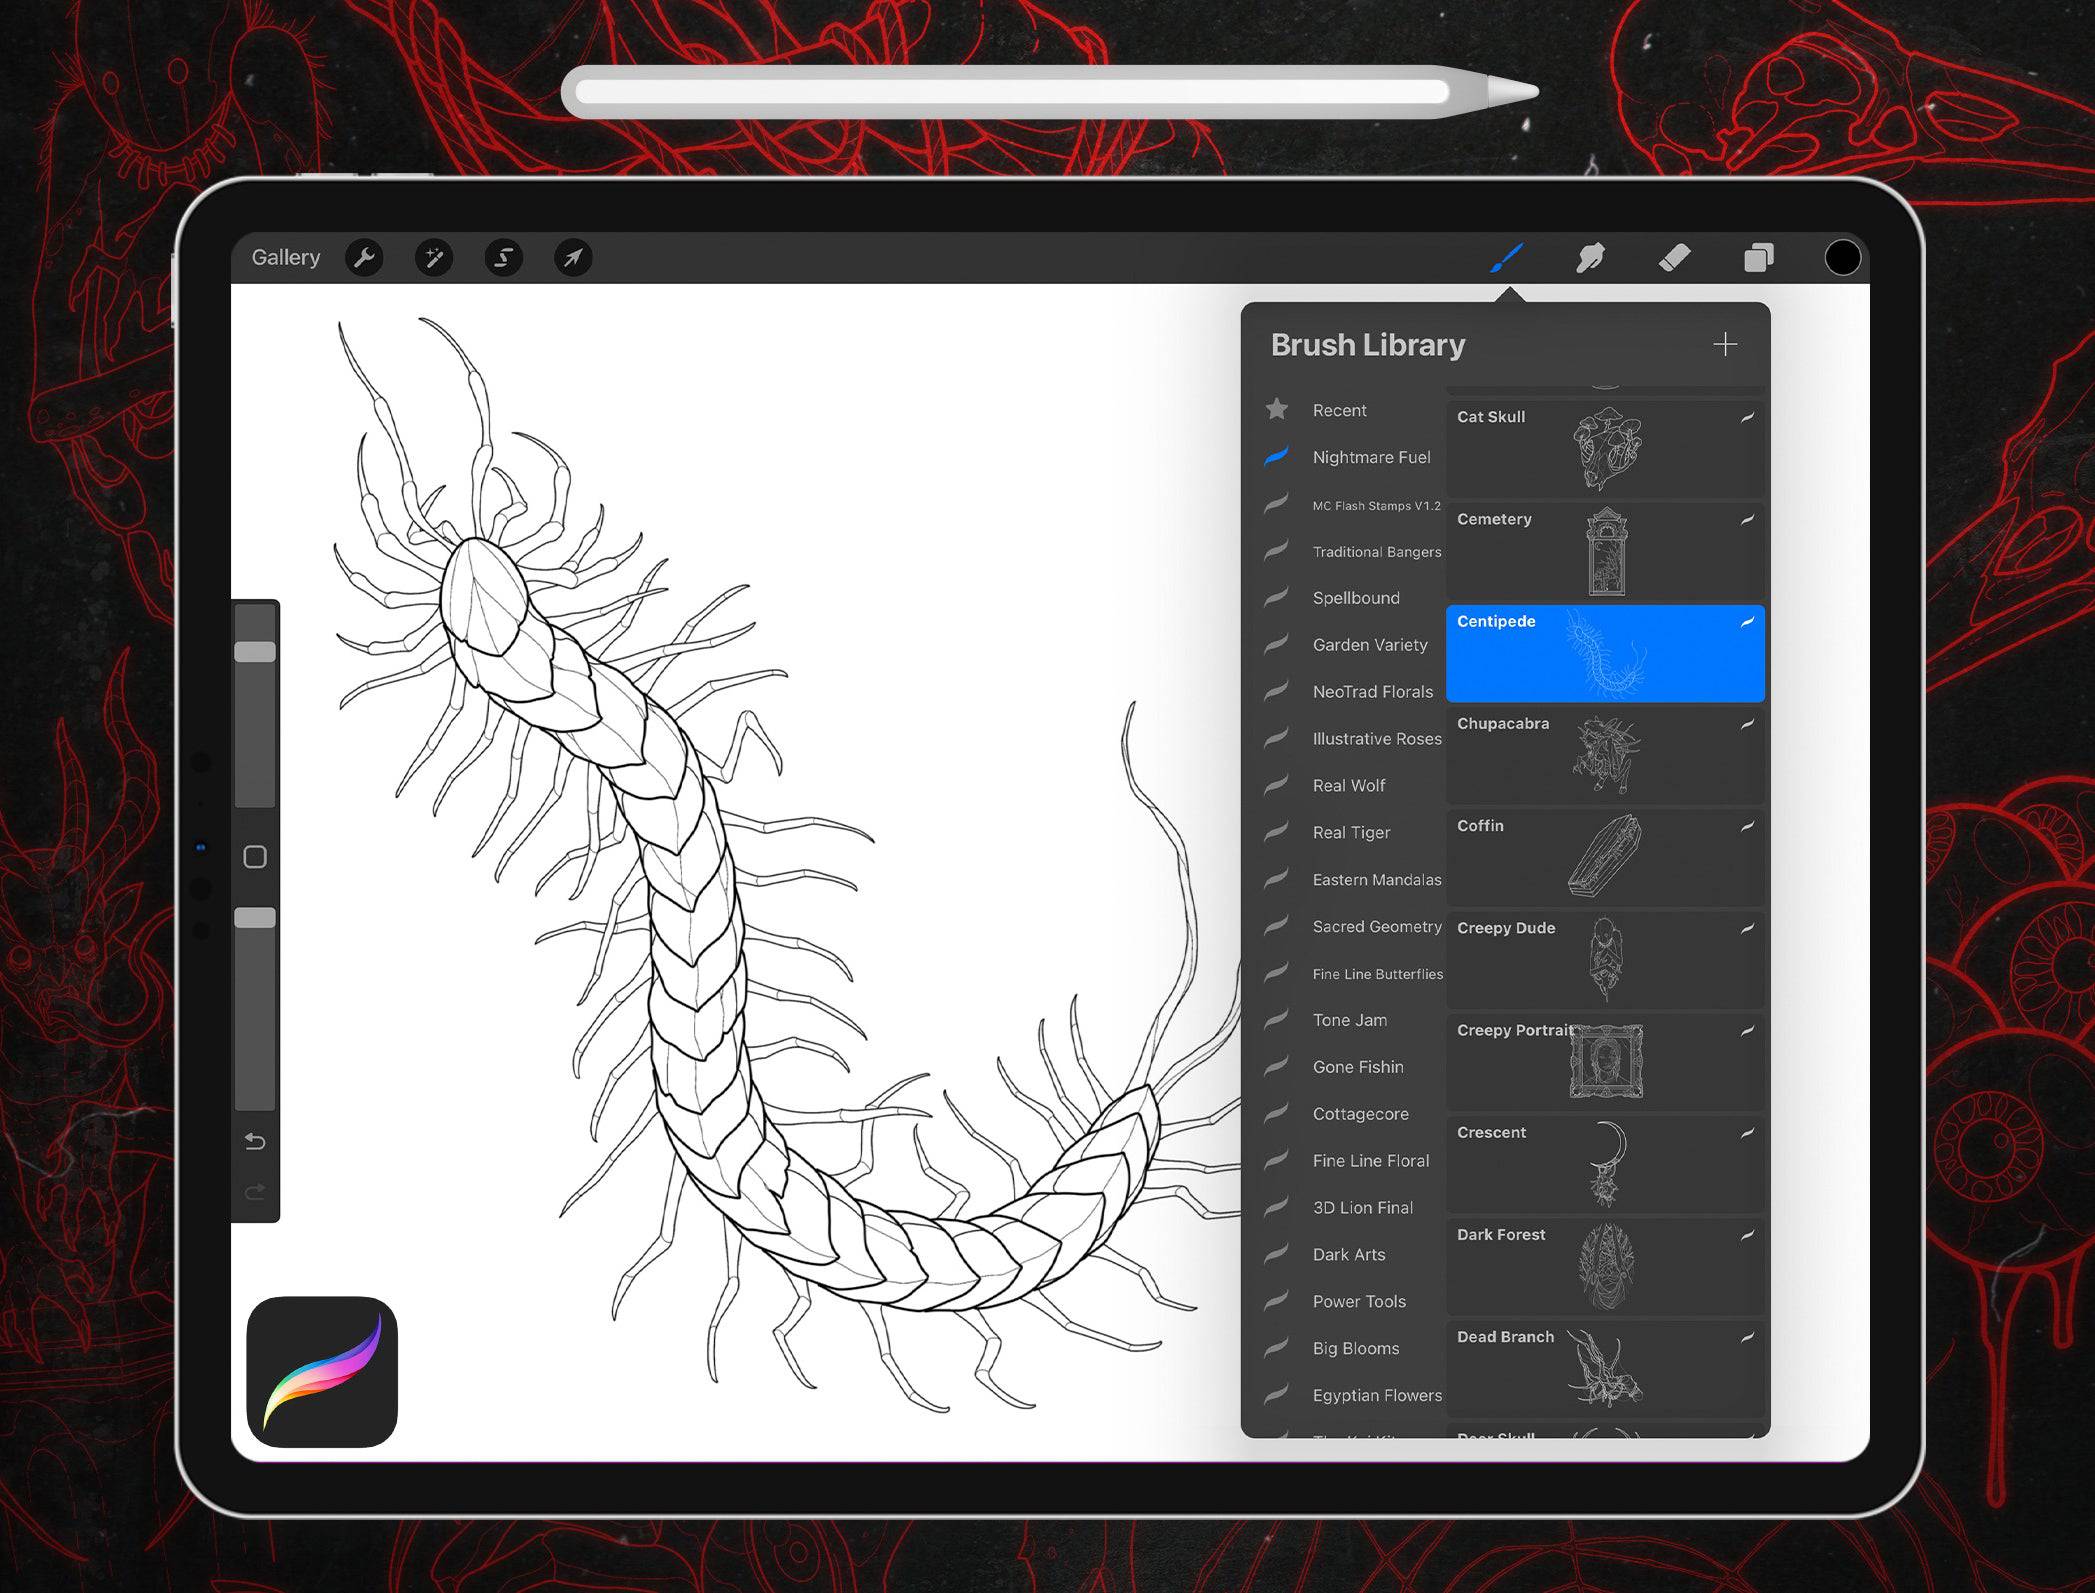Viewport: 2095px width, 1593px height.
Task: Open the Actions wrench menu
Action: [364, 258]
